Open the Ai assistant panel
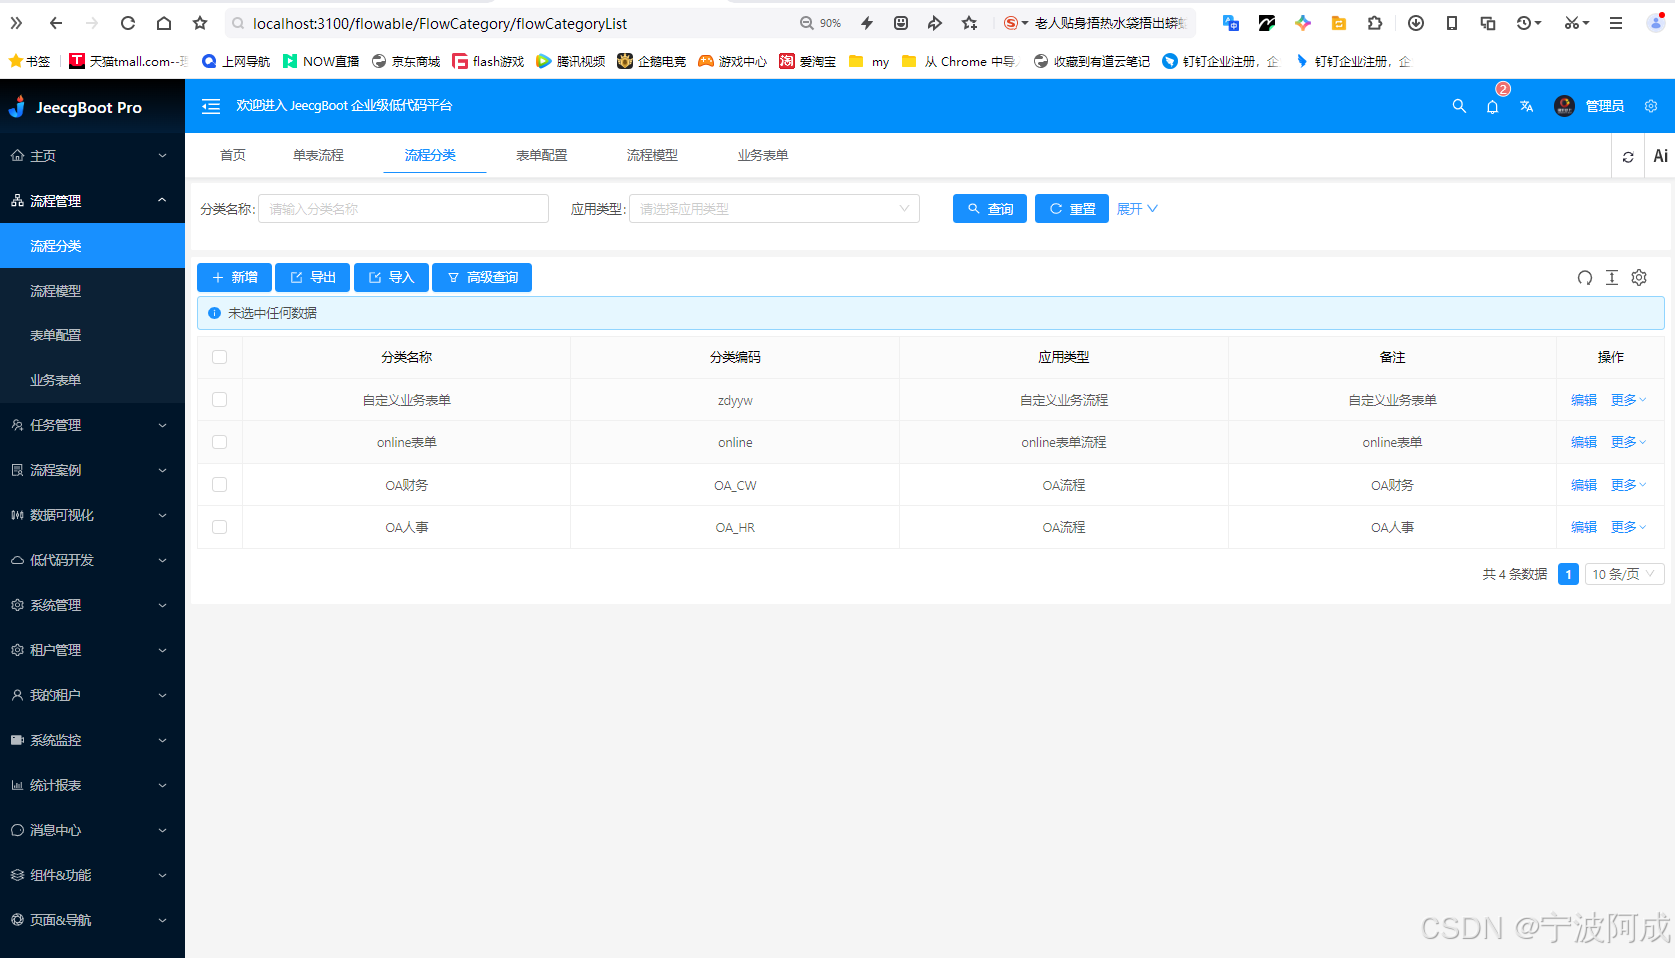The image size is (1675, 958). coord(1660,155)
